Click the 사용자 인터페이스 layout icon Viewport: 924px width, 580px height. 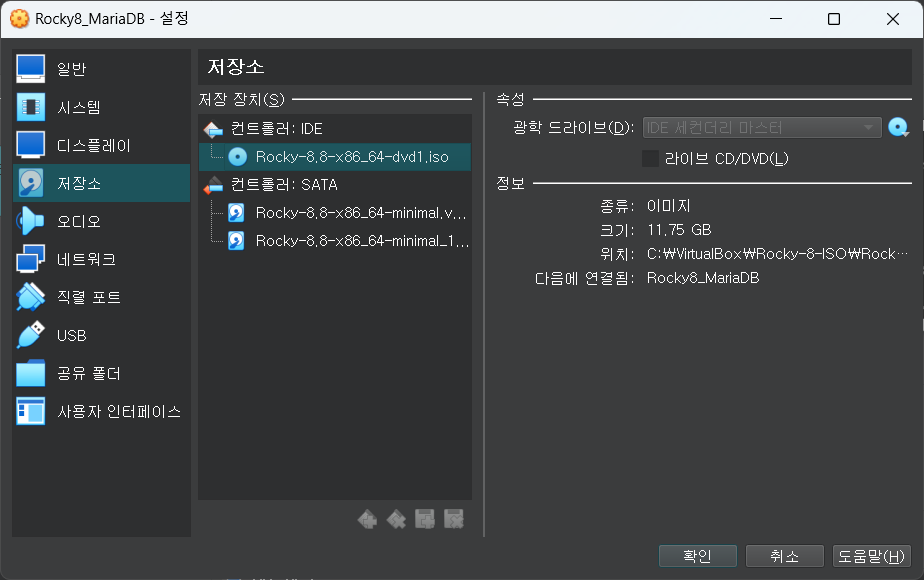31,411
